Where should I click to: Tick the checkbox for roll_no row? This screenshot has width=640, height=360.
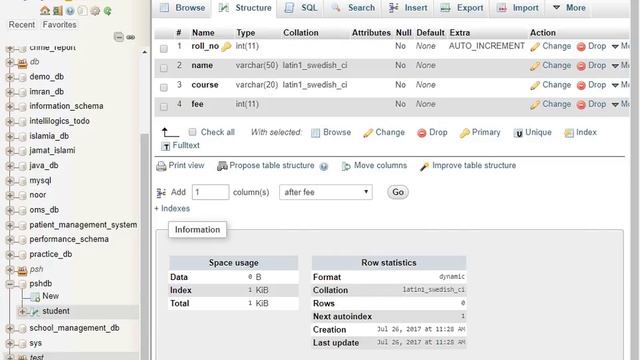164,49
